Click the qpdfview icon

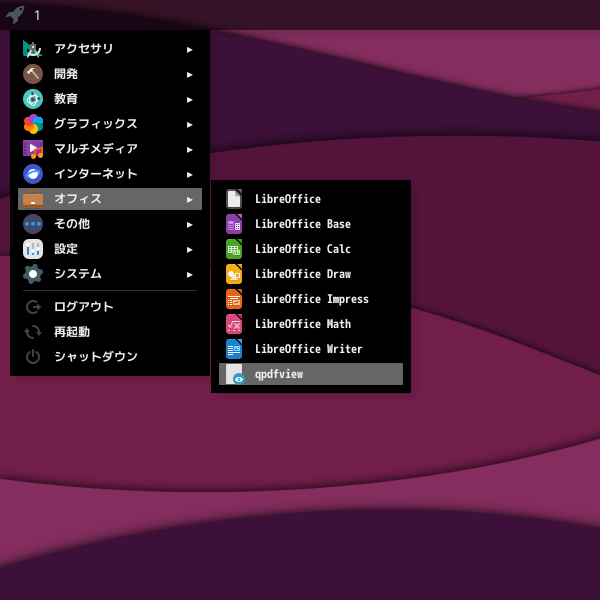click(x=234, y=374)
